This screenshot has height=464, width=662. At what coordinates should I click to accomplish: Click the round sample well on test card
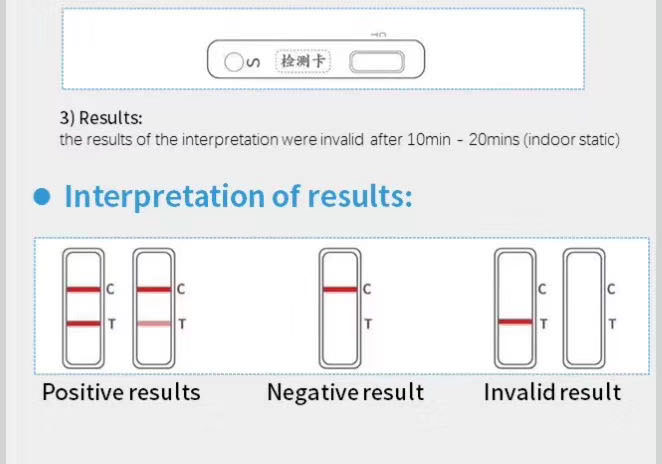233,62
